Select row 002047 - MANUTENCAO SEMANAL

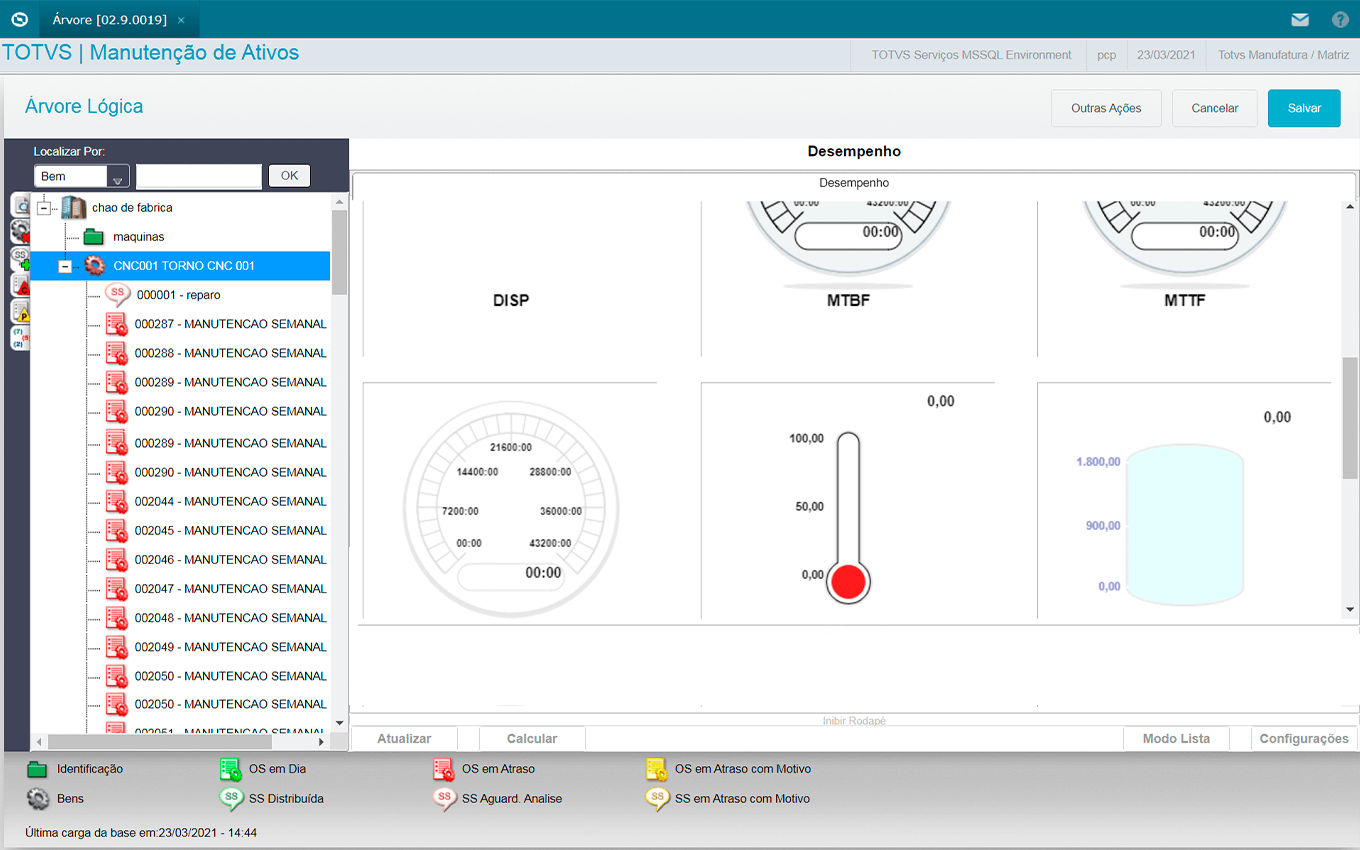coord(231,588)
